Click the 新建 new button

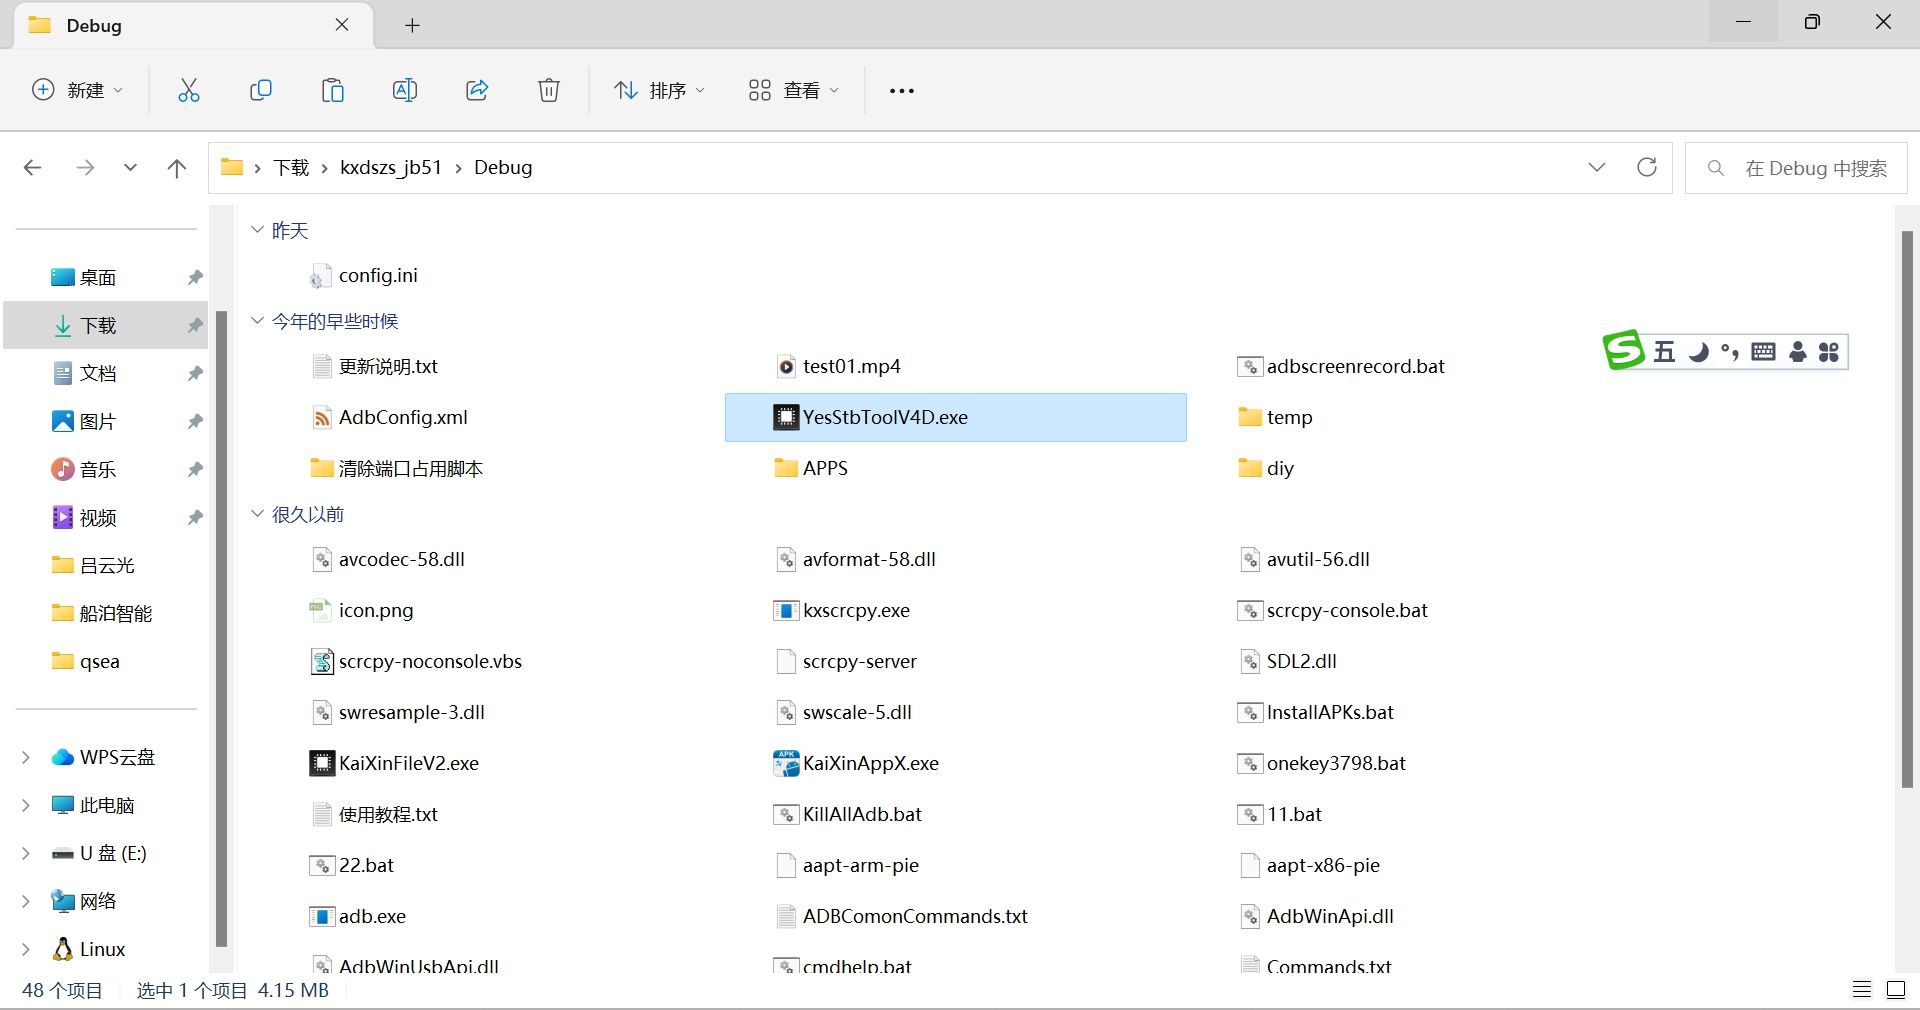(78, 90)
